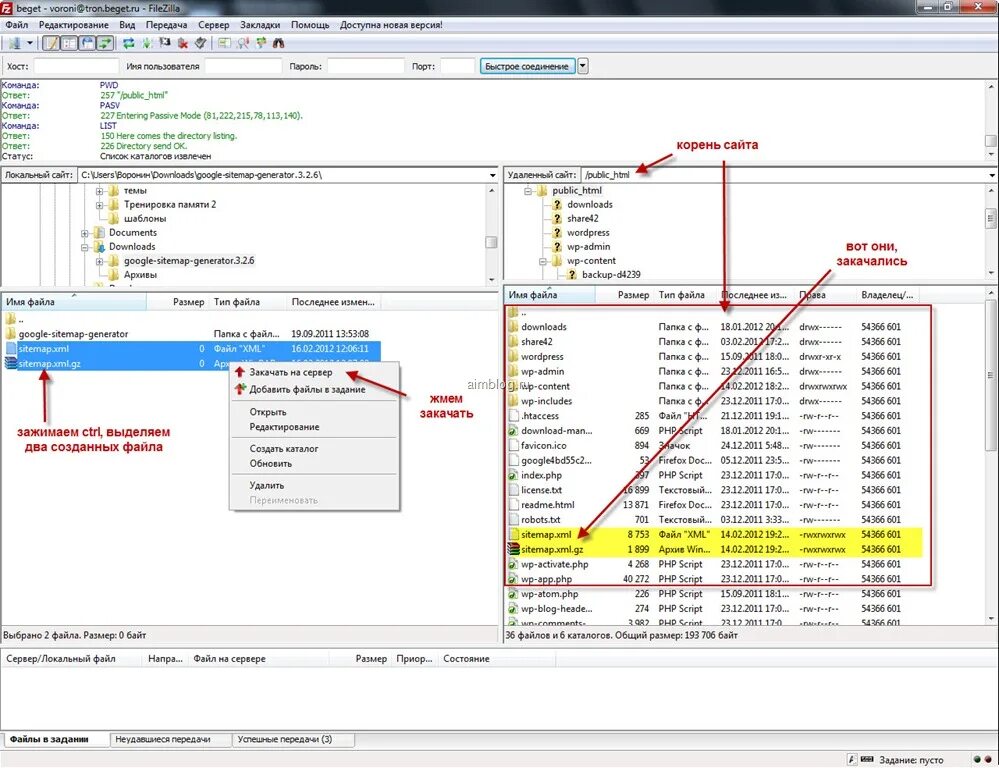Click the binoculars file search icon

(278, 43)
